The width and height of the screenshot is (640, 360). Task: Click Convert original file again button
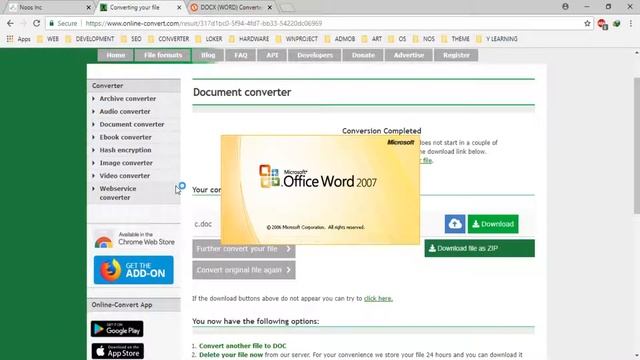tap(244, 270)
